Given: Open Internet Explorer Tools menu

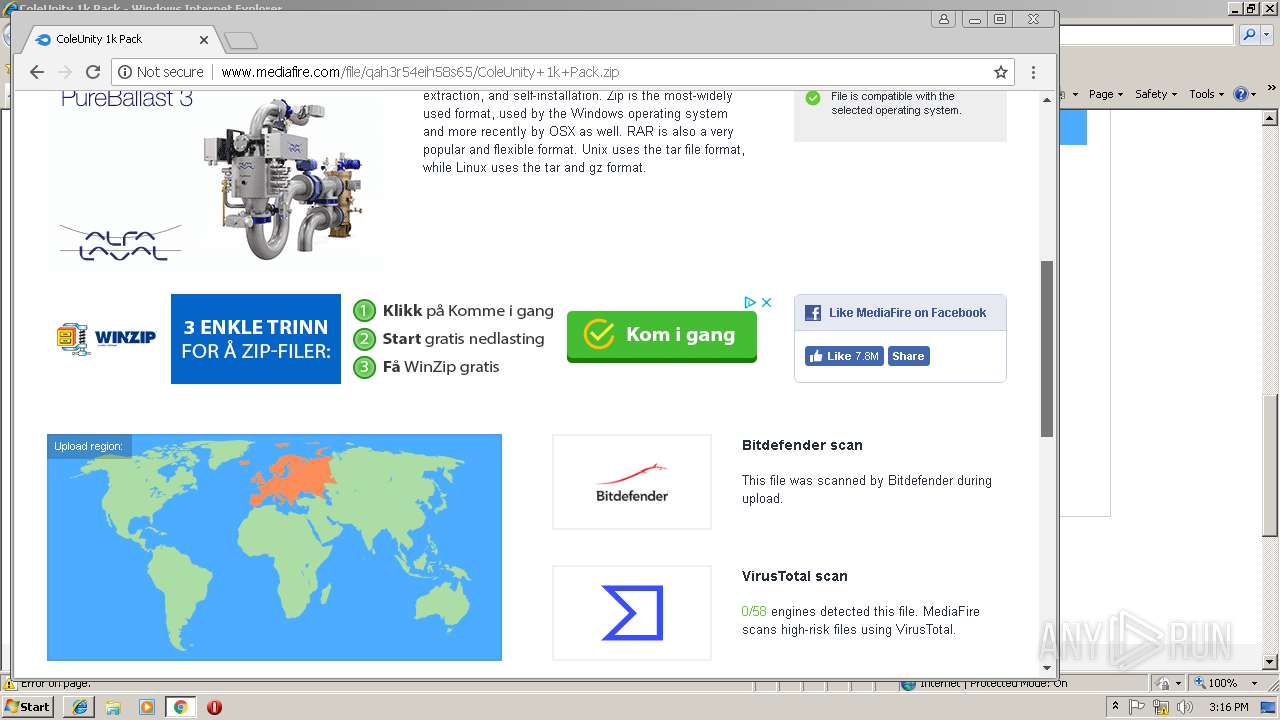Looking at the screenshot, I should [x=1206, y=94].
